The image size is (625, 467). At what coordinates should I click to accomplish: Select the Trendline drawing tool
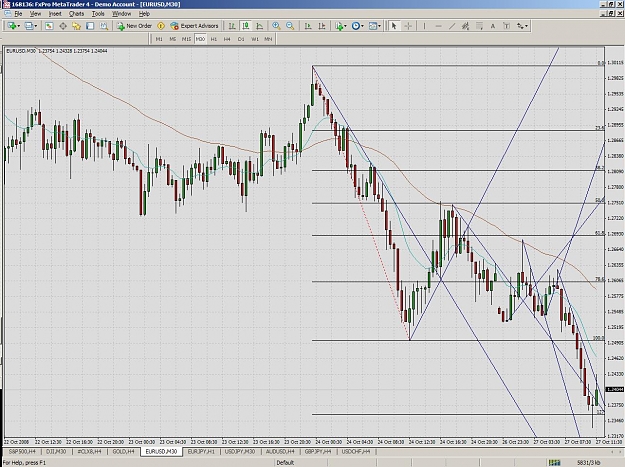[x=452, y=26]
